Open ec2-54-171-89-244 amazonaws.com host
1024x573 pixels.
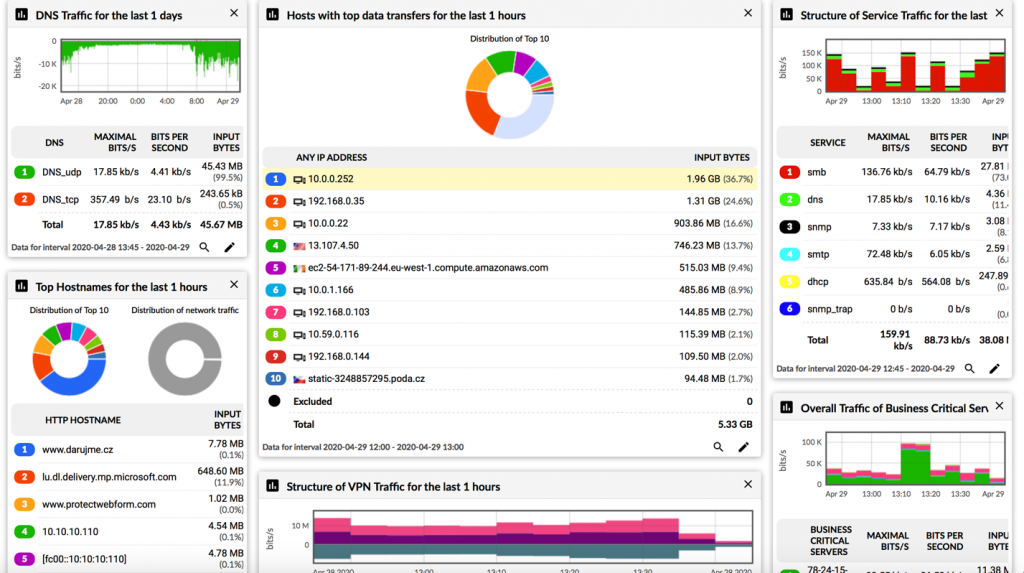[428, 268]
